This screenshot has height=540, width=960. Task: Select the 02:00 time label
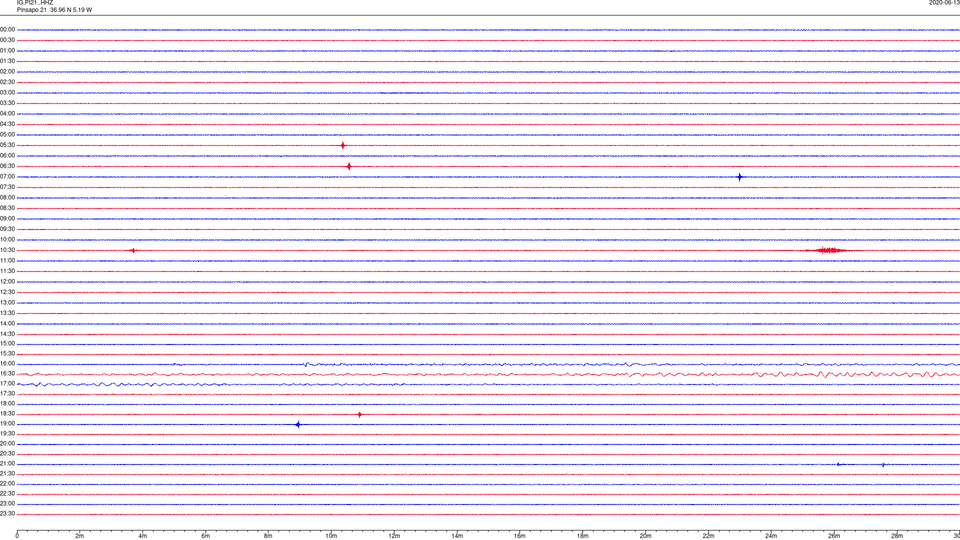(8, 72)
